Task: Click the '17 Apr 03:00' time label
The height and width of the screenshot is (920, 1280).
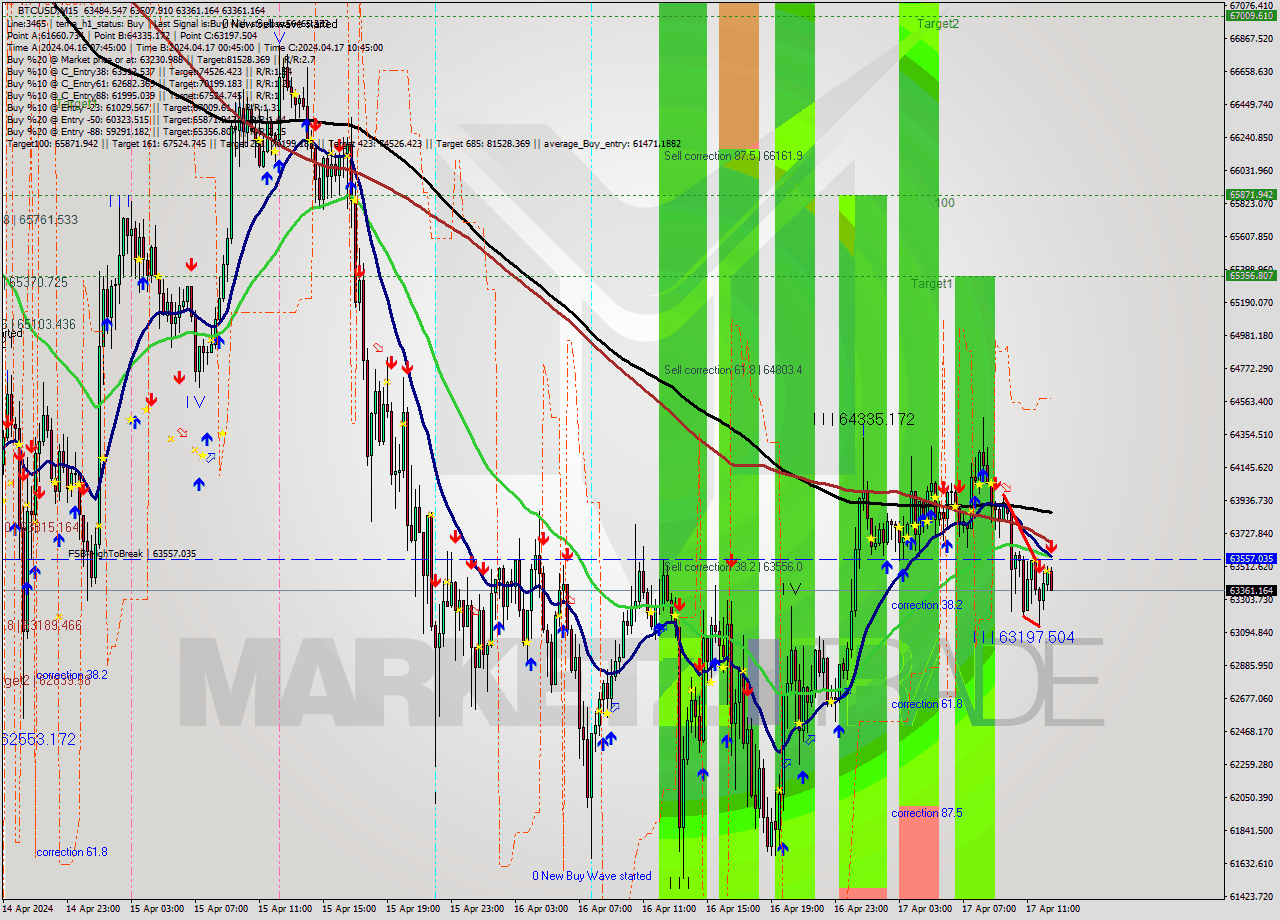Action: [x=926, y=909]
